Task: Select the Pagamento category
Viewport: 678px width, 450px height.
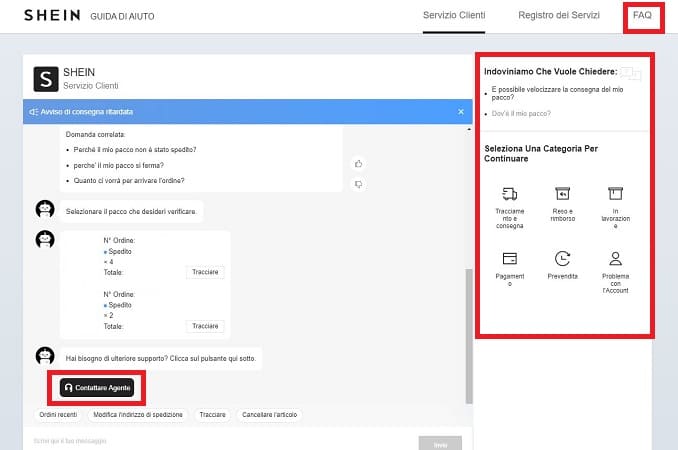Action: [x=510, y=269]
